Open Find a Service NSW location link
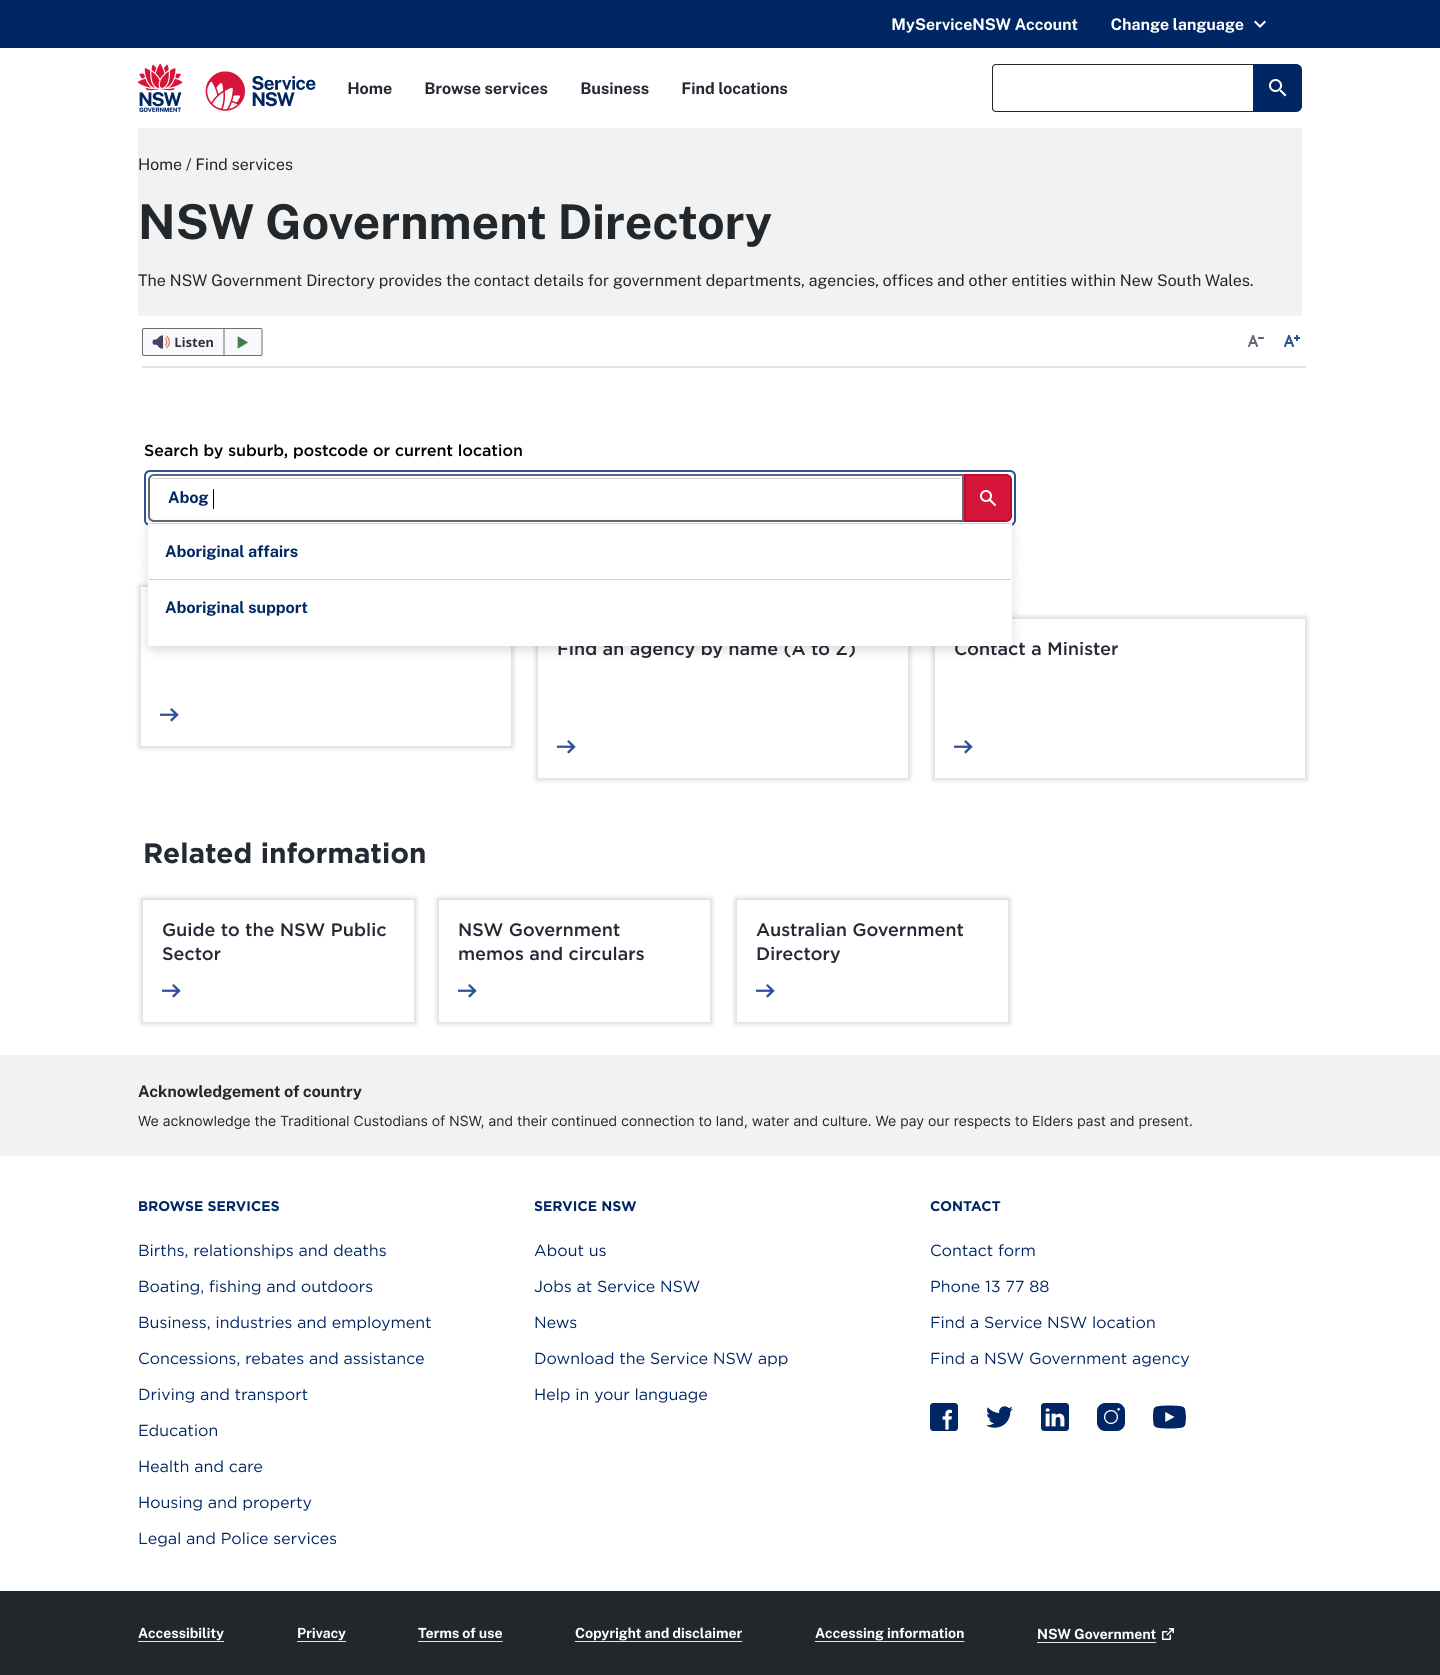Image resolution: width=1440 pixels, height=1675 pixels. point(1043,1323)
